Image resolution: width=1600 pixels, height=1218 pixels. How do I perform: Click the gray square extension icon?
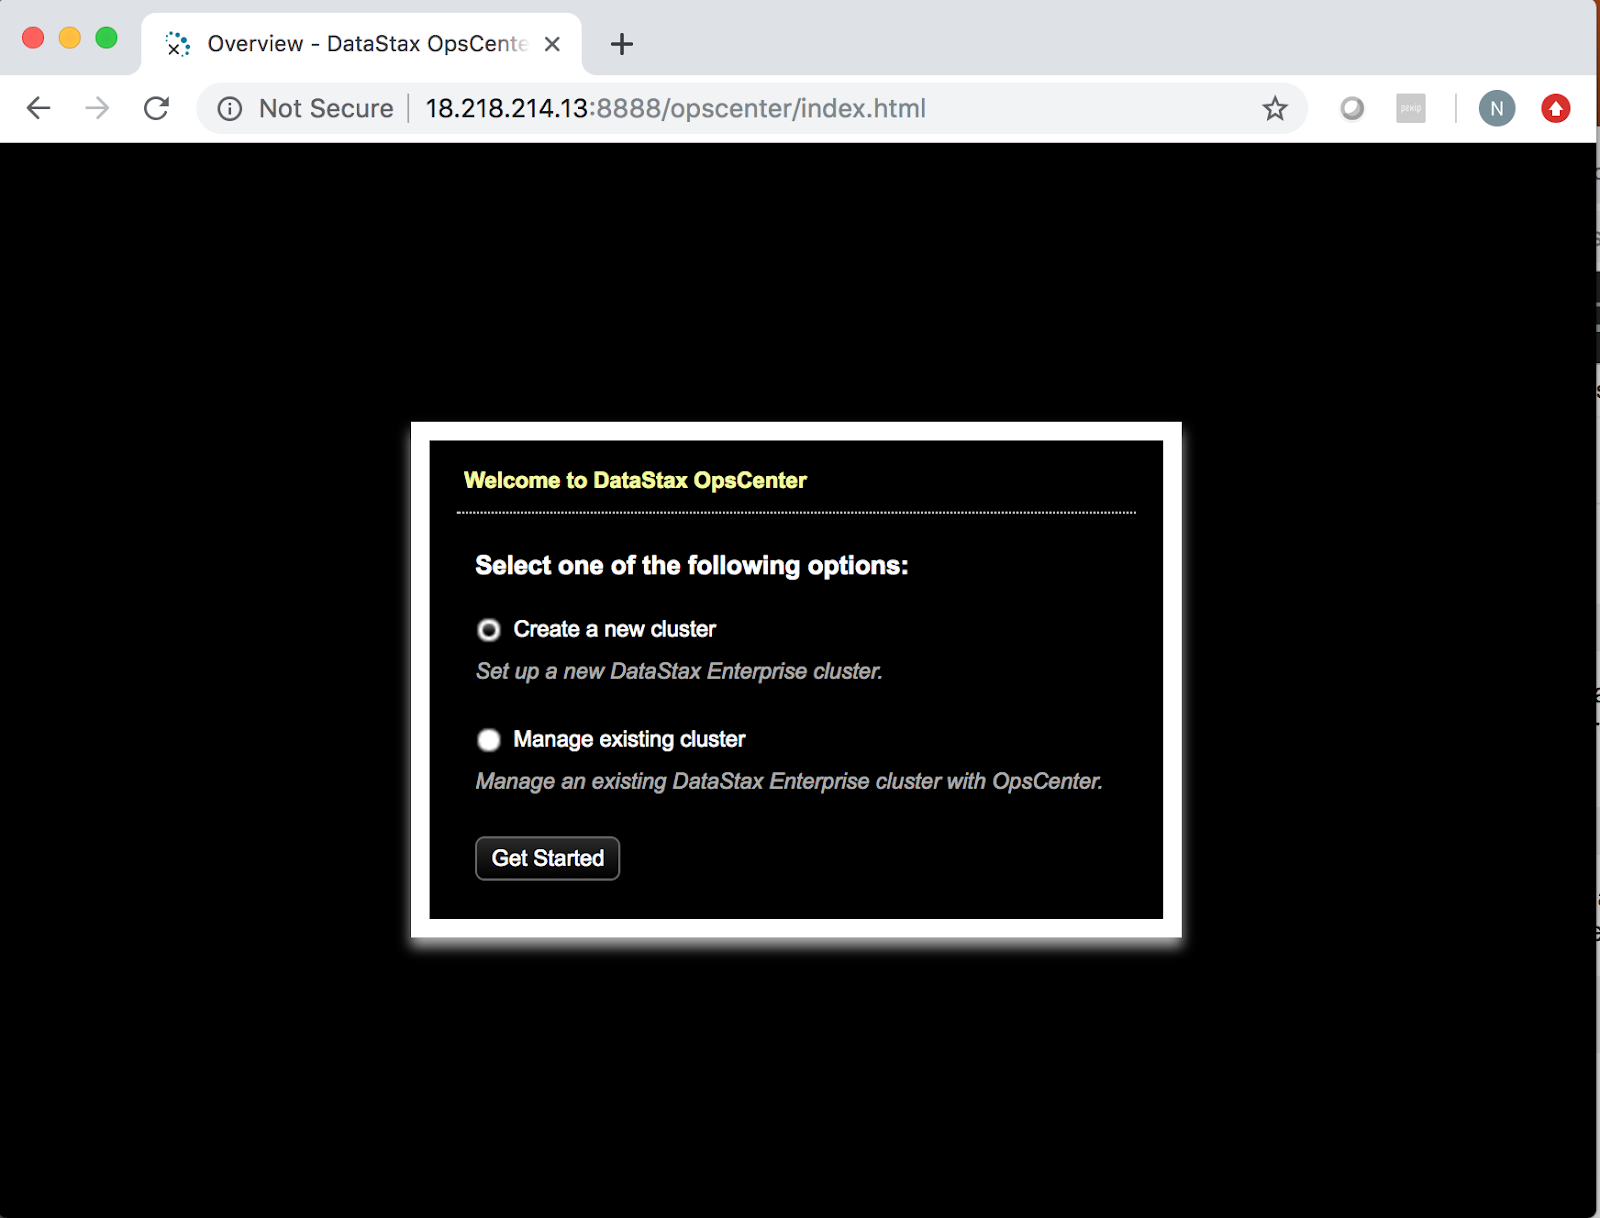click(1410, 108)
